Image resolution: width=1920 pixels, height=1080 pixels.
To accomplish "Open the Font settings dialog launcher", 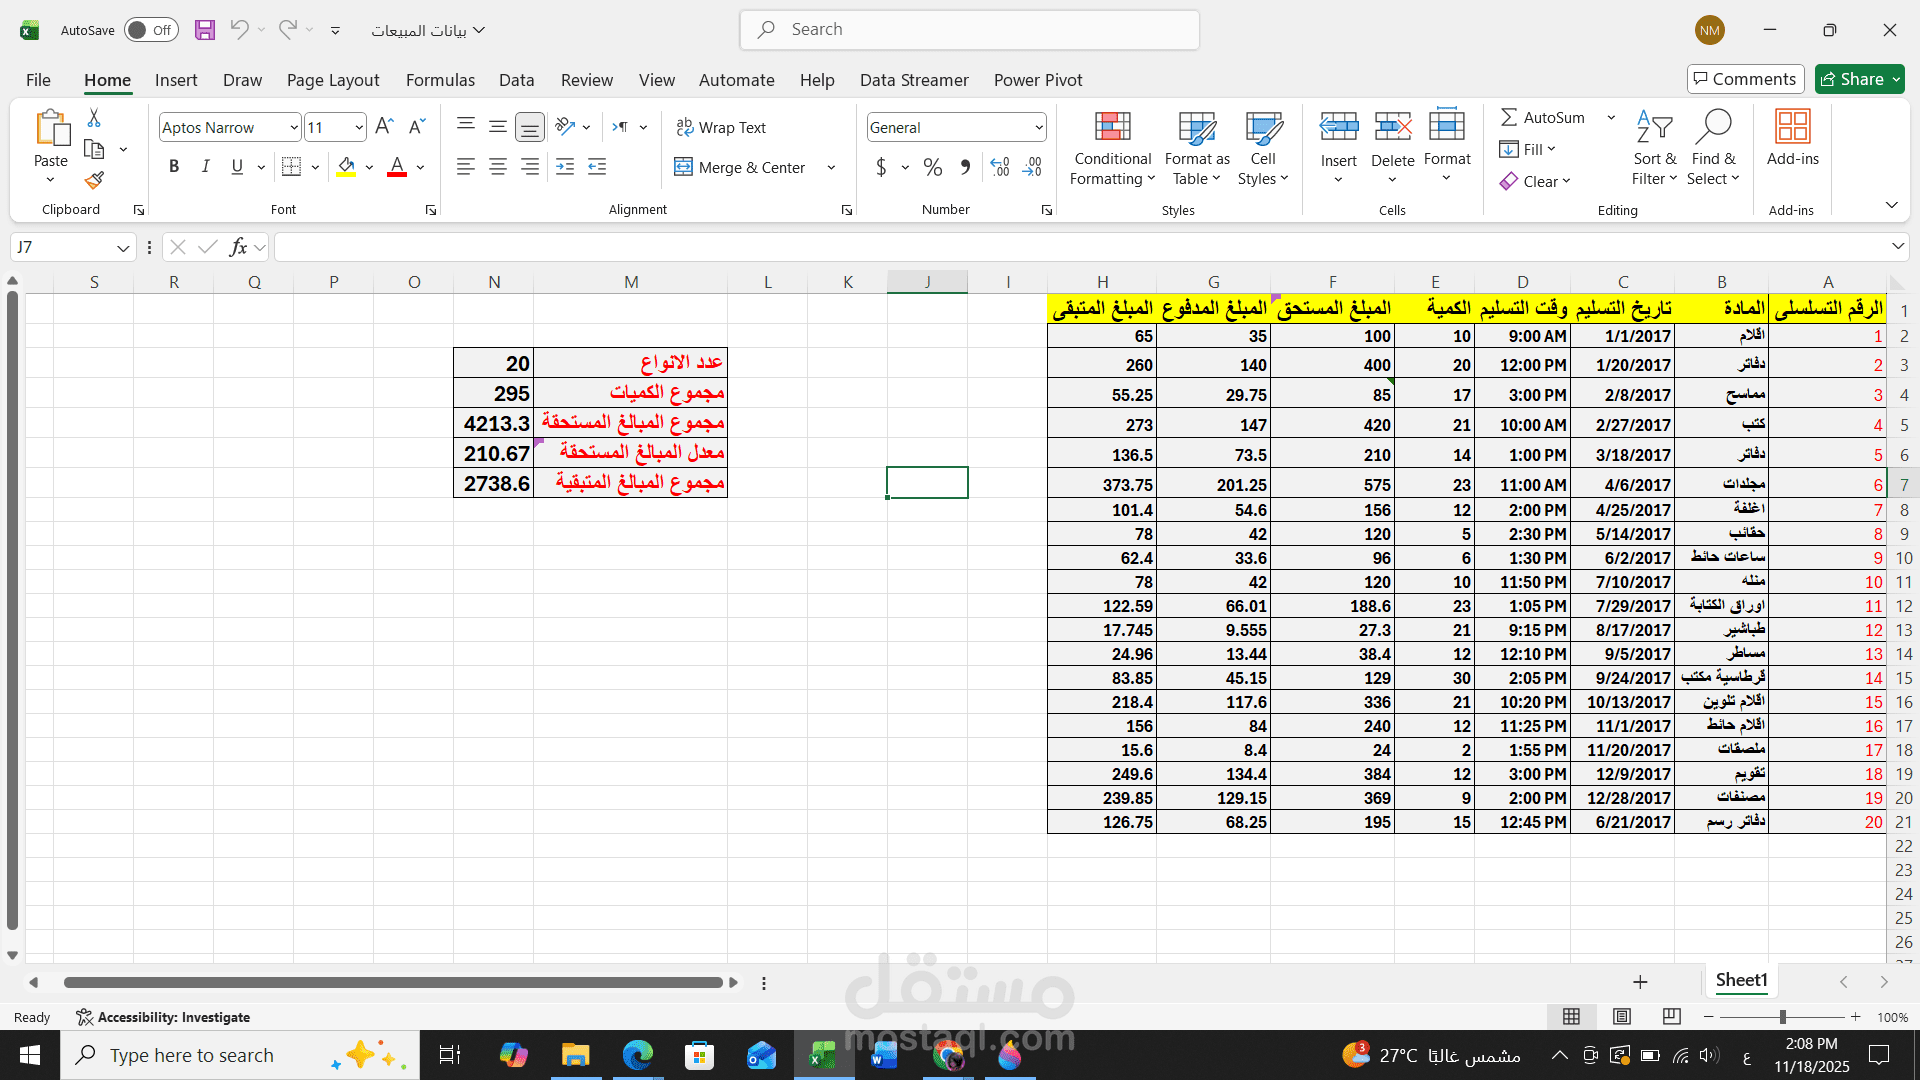I will tap(431, 210).
